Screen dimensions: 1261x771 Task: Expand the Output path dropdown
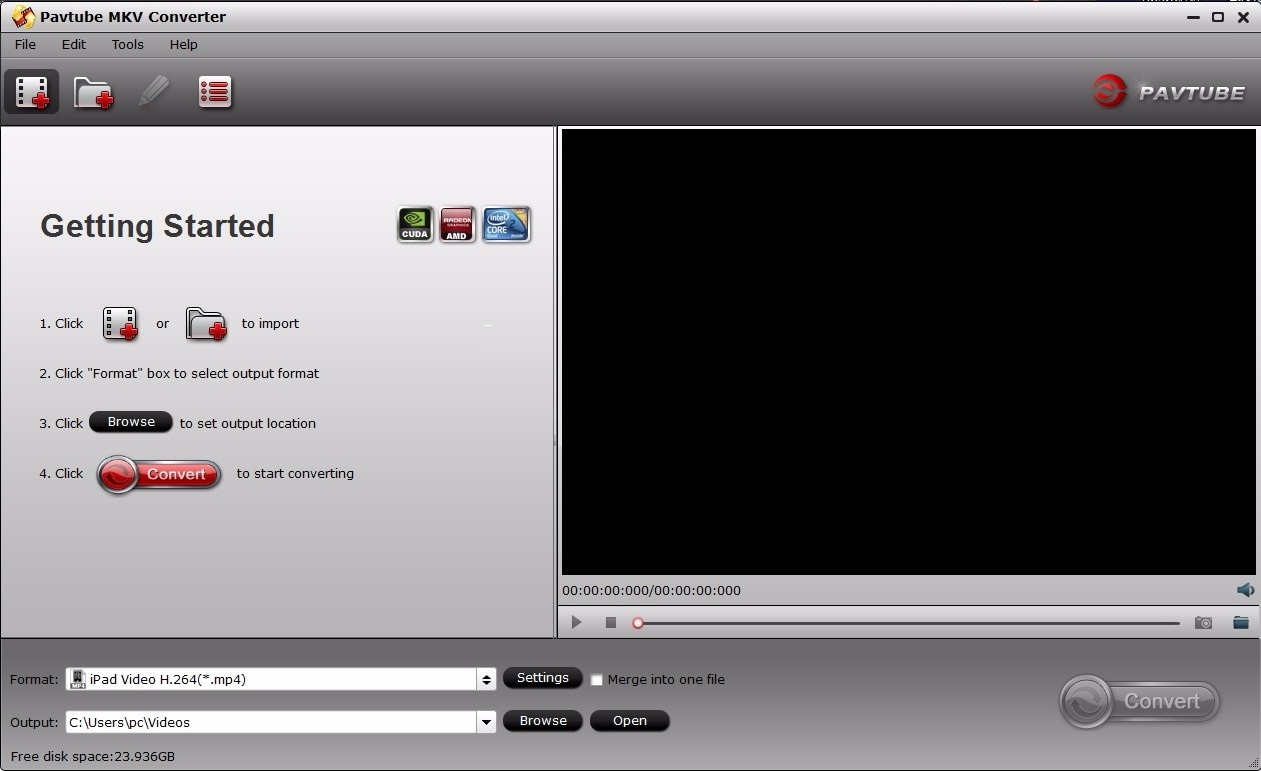coord(486,722)
